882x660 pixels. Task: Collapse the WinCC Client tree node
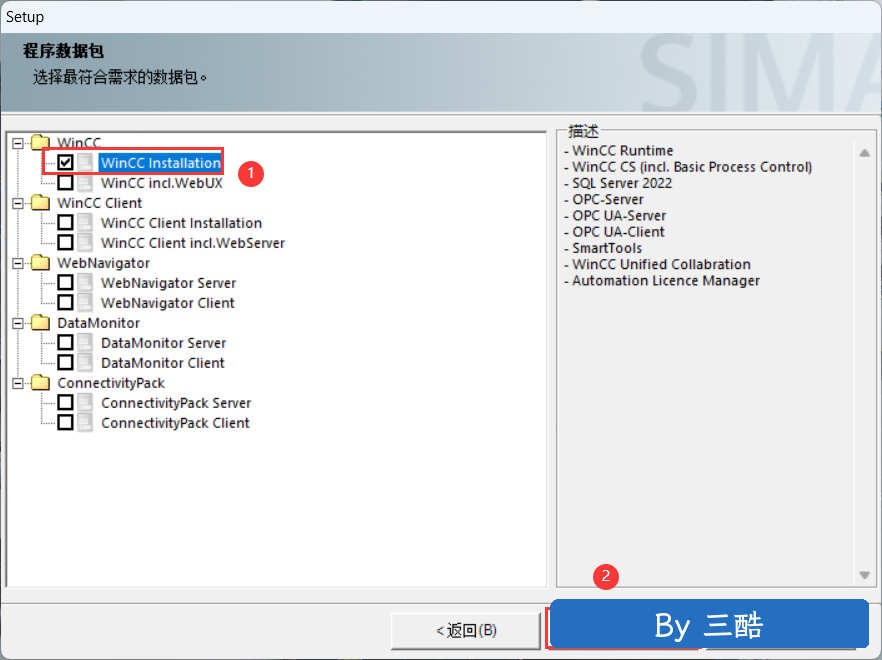click(x=18, y=203)
